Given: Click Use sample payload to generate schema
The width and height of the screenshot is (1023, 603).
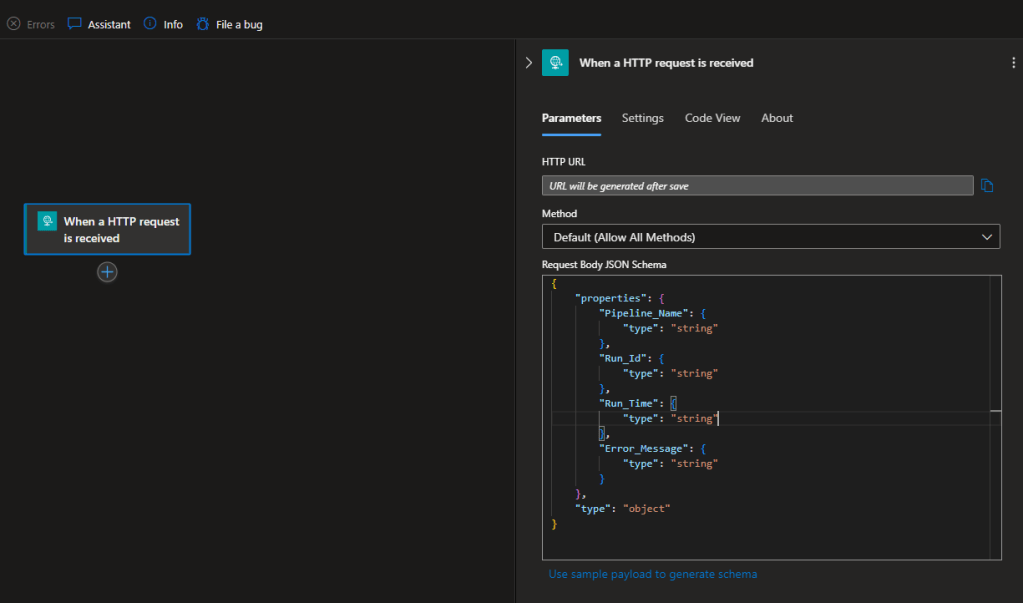Looking at the screenshot, I should pos(652,574).
